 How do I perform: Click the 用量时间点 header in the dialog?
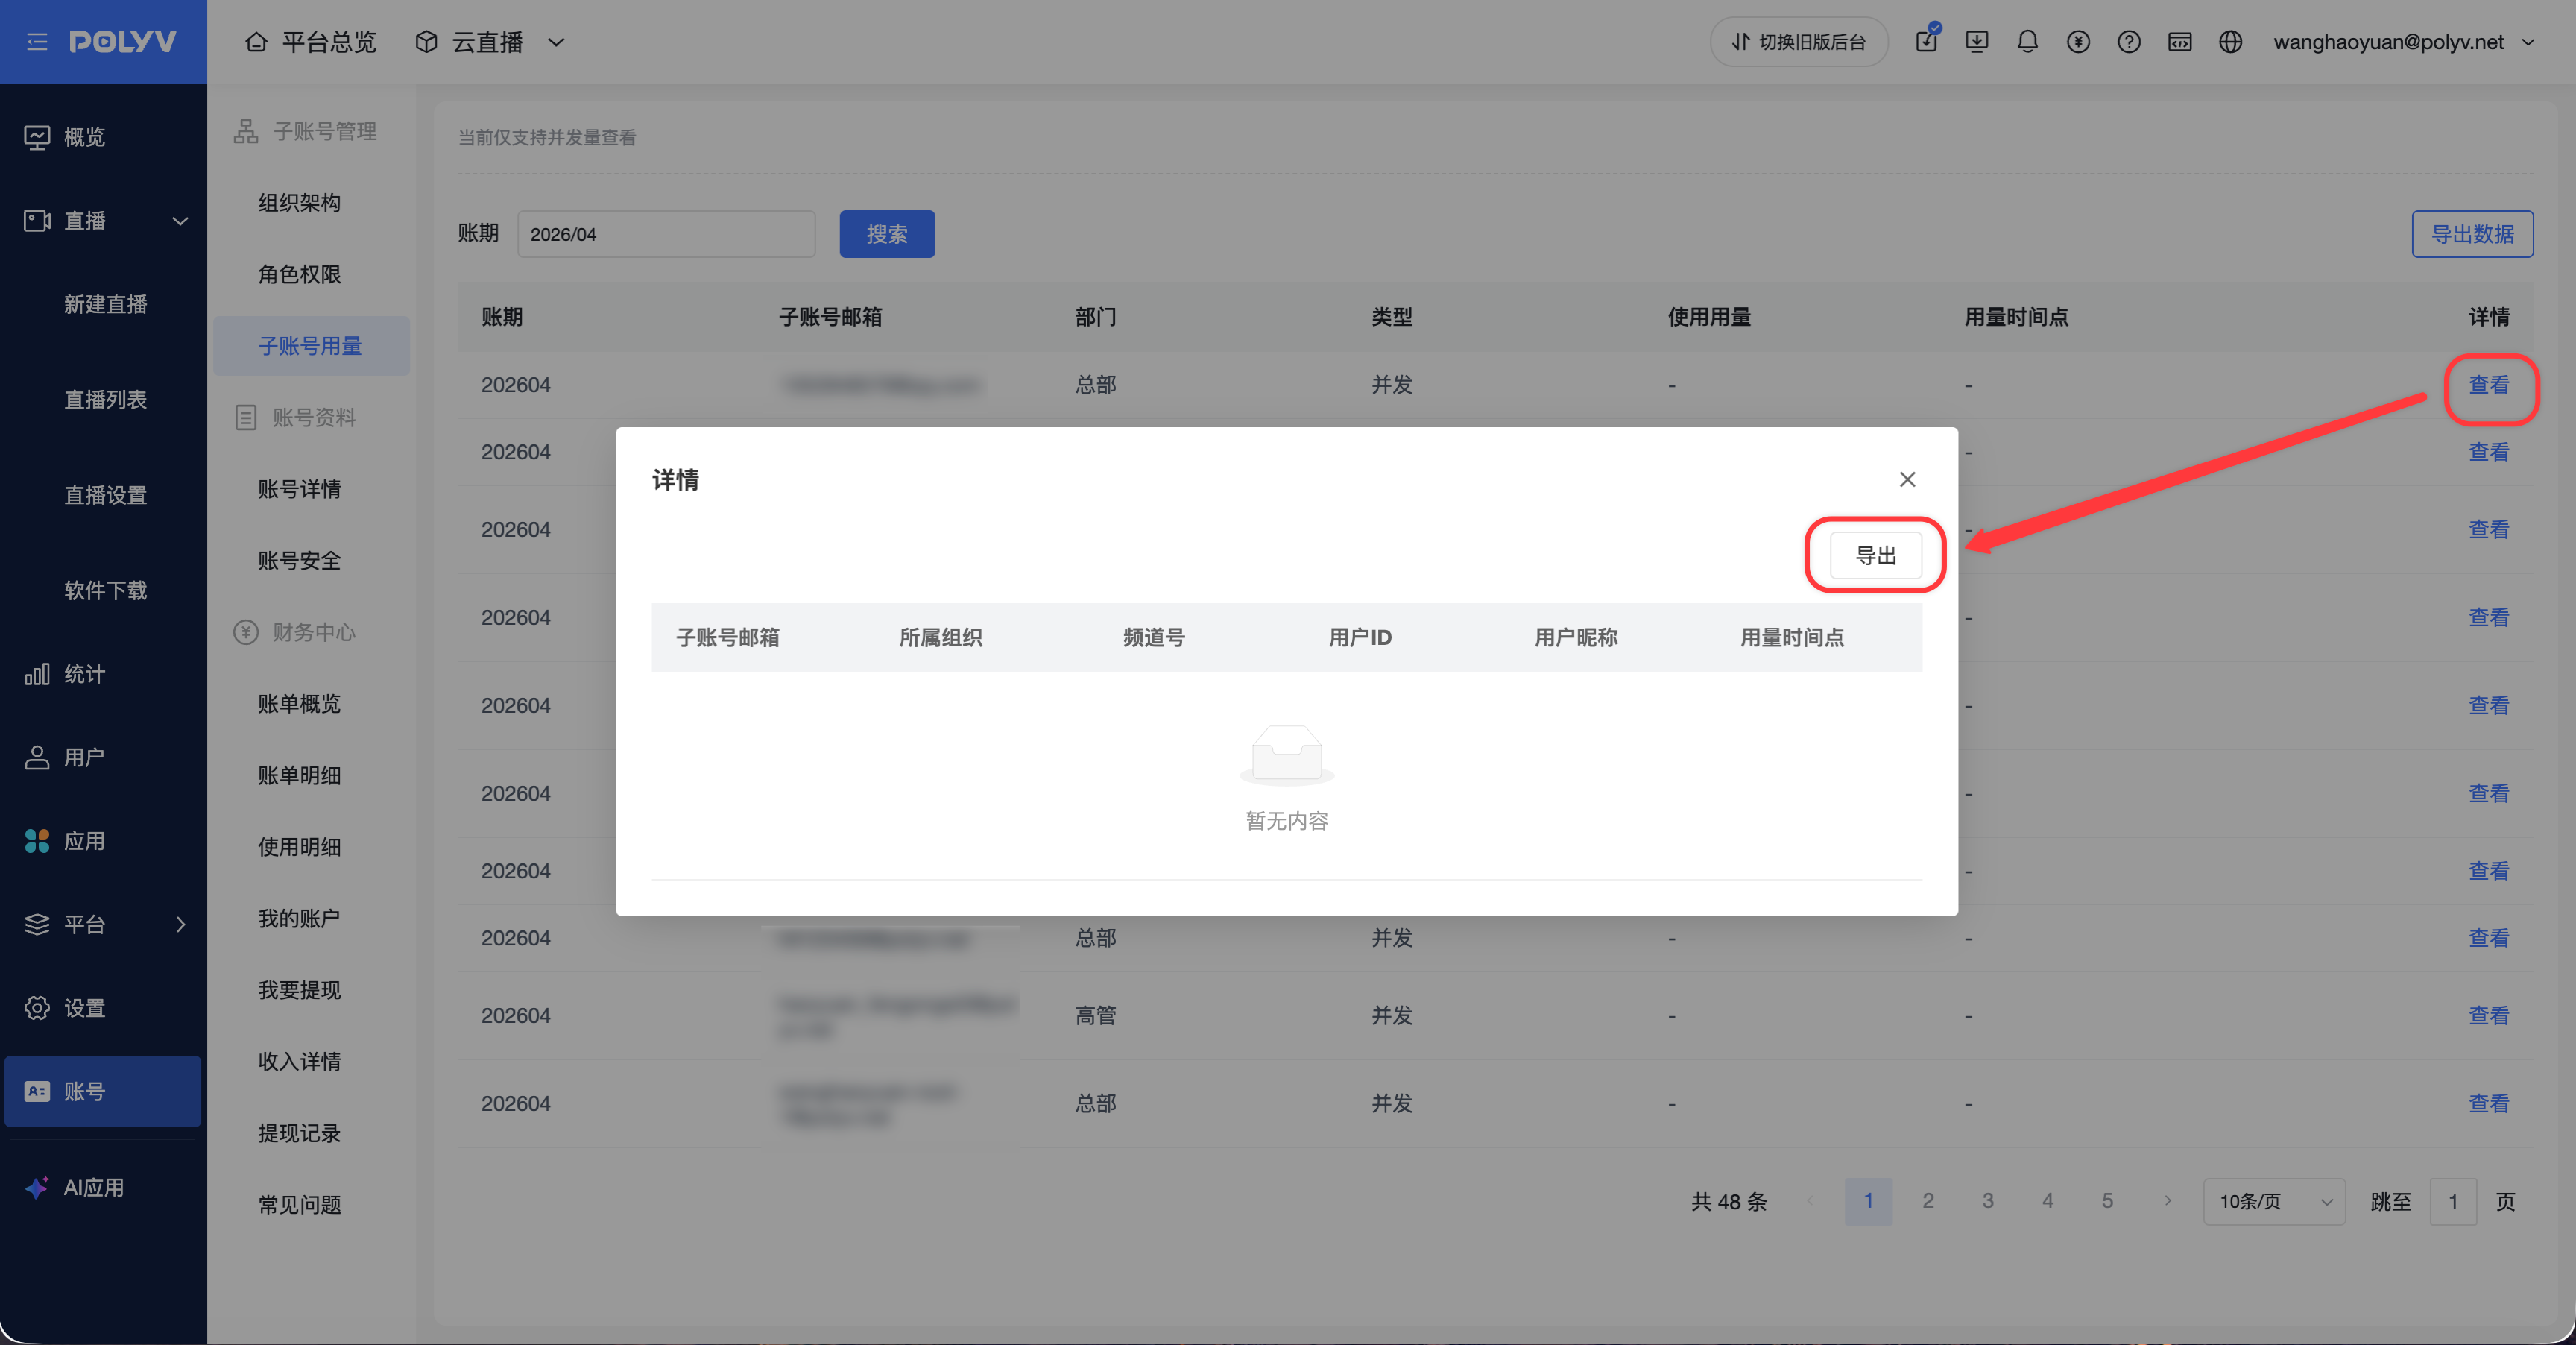coord(1792,638)
